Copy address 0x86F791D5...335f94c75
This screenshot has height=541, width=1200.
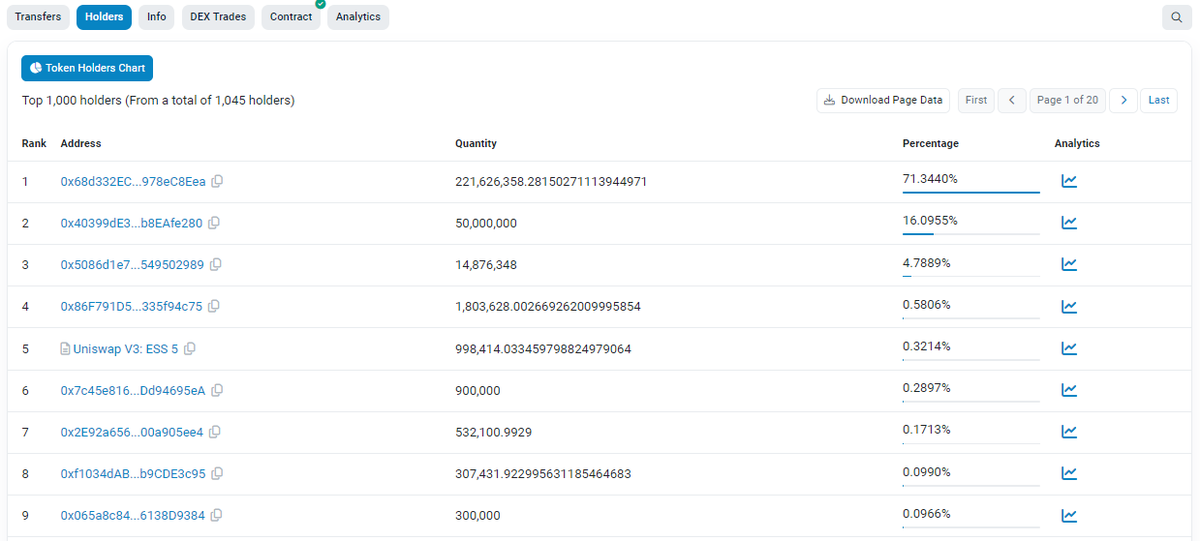214,306
